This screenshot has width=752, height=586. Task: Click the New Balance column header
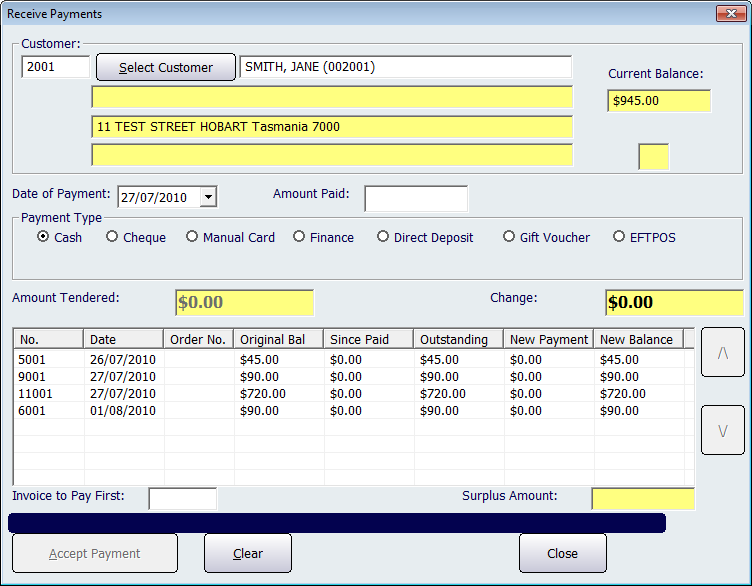639,339
